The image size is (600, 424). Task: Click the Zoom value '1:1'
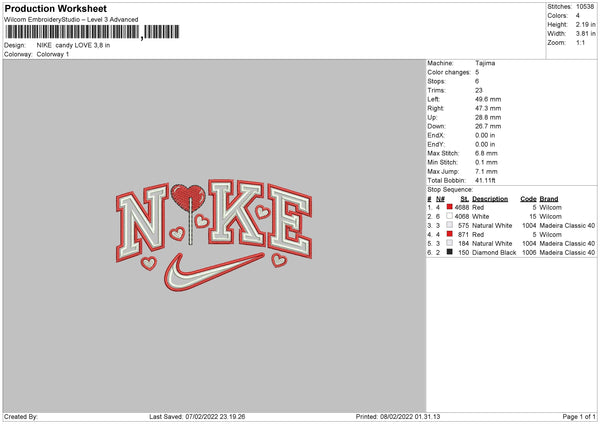click(580, 42)
